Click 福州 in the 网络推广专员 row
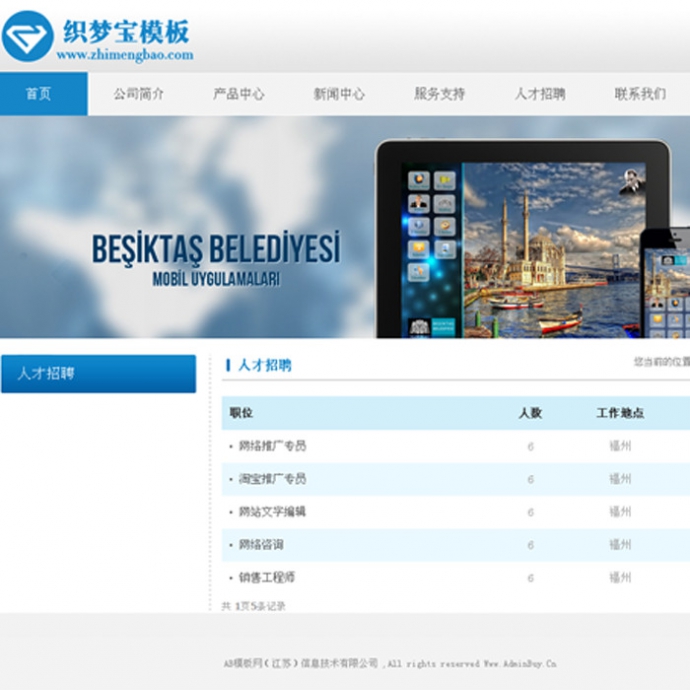690x690 pixels. coord(620,446)
